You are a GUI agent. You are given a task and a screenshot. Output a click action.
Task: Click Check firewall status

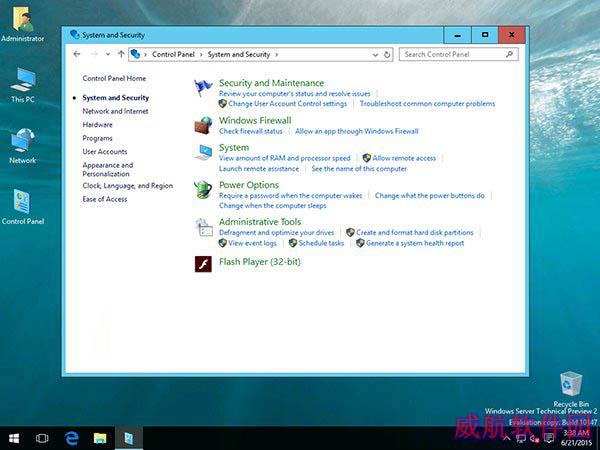tap(251, 131)
